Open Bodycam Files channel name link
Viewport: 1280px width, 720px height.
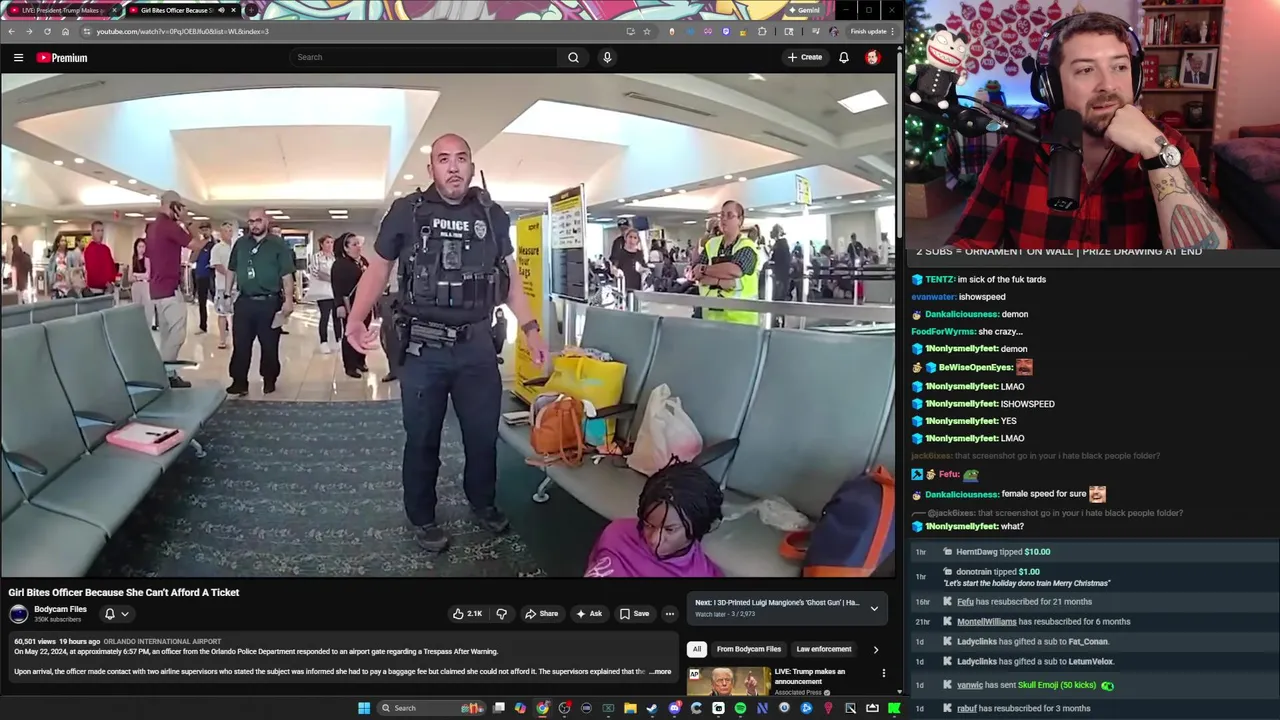pyautogui.click(x=60, y=609)
